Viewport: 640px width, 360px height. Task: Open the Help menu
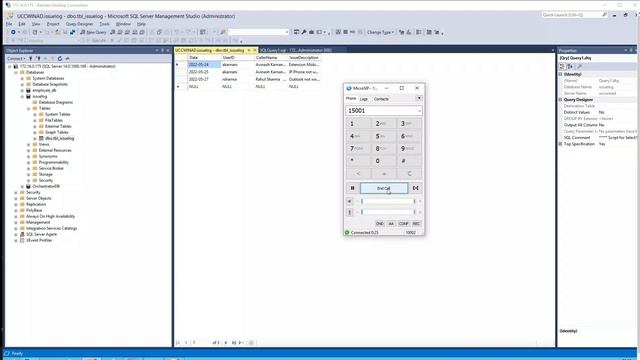pyautogui.click(x=141, y=24)
